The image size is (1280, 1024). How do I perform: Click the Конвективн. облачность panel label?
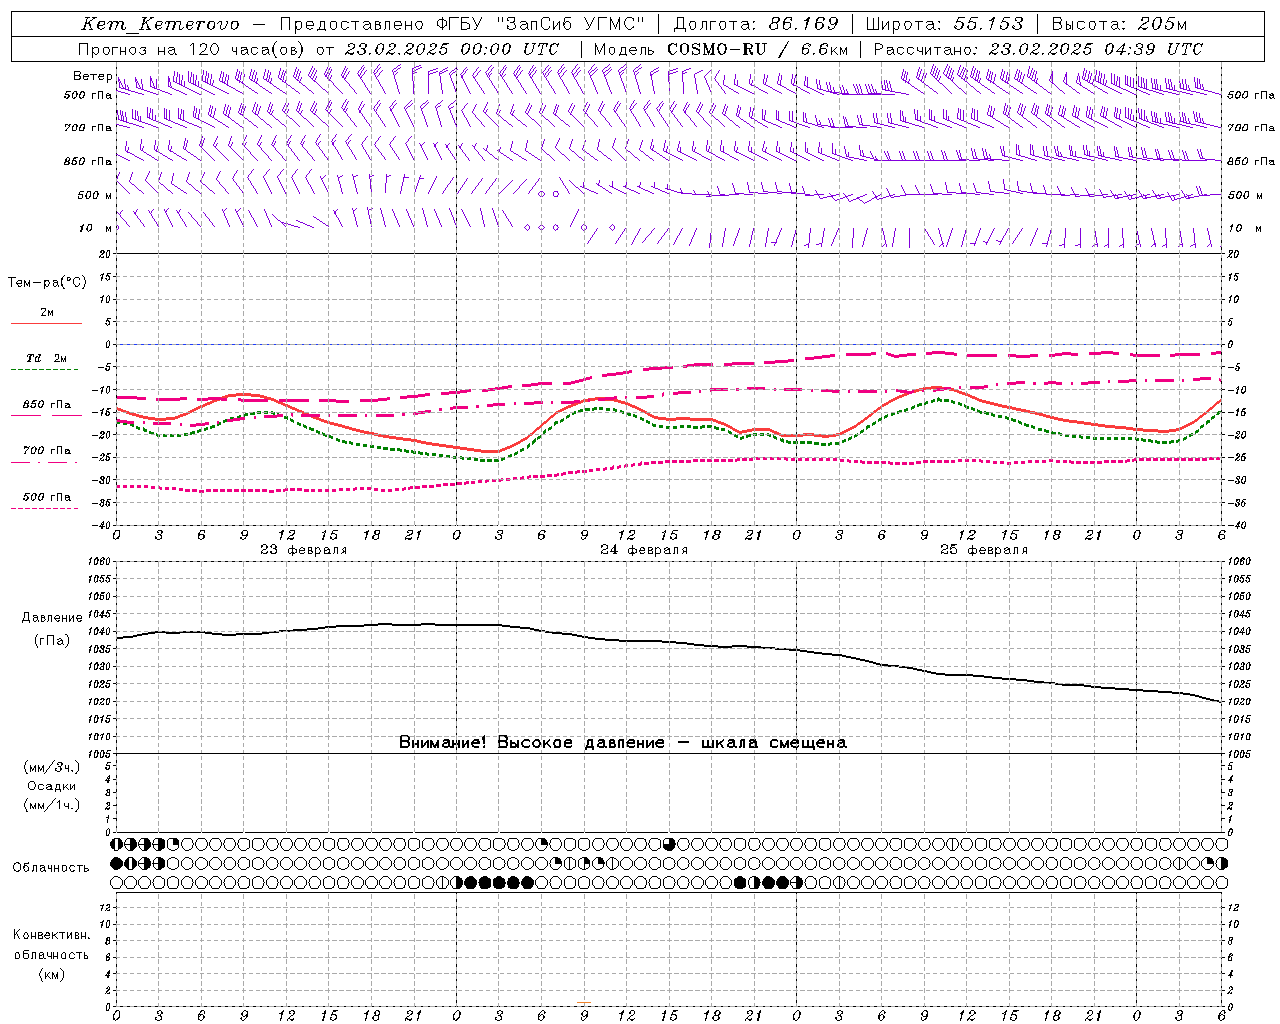pos(51,945)
